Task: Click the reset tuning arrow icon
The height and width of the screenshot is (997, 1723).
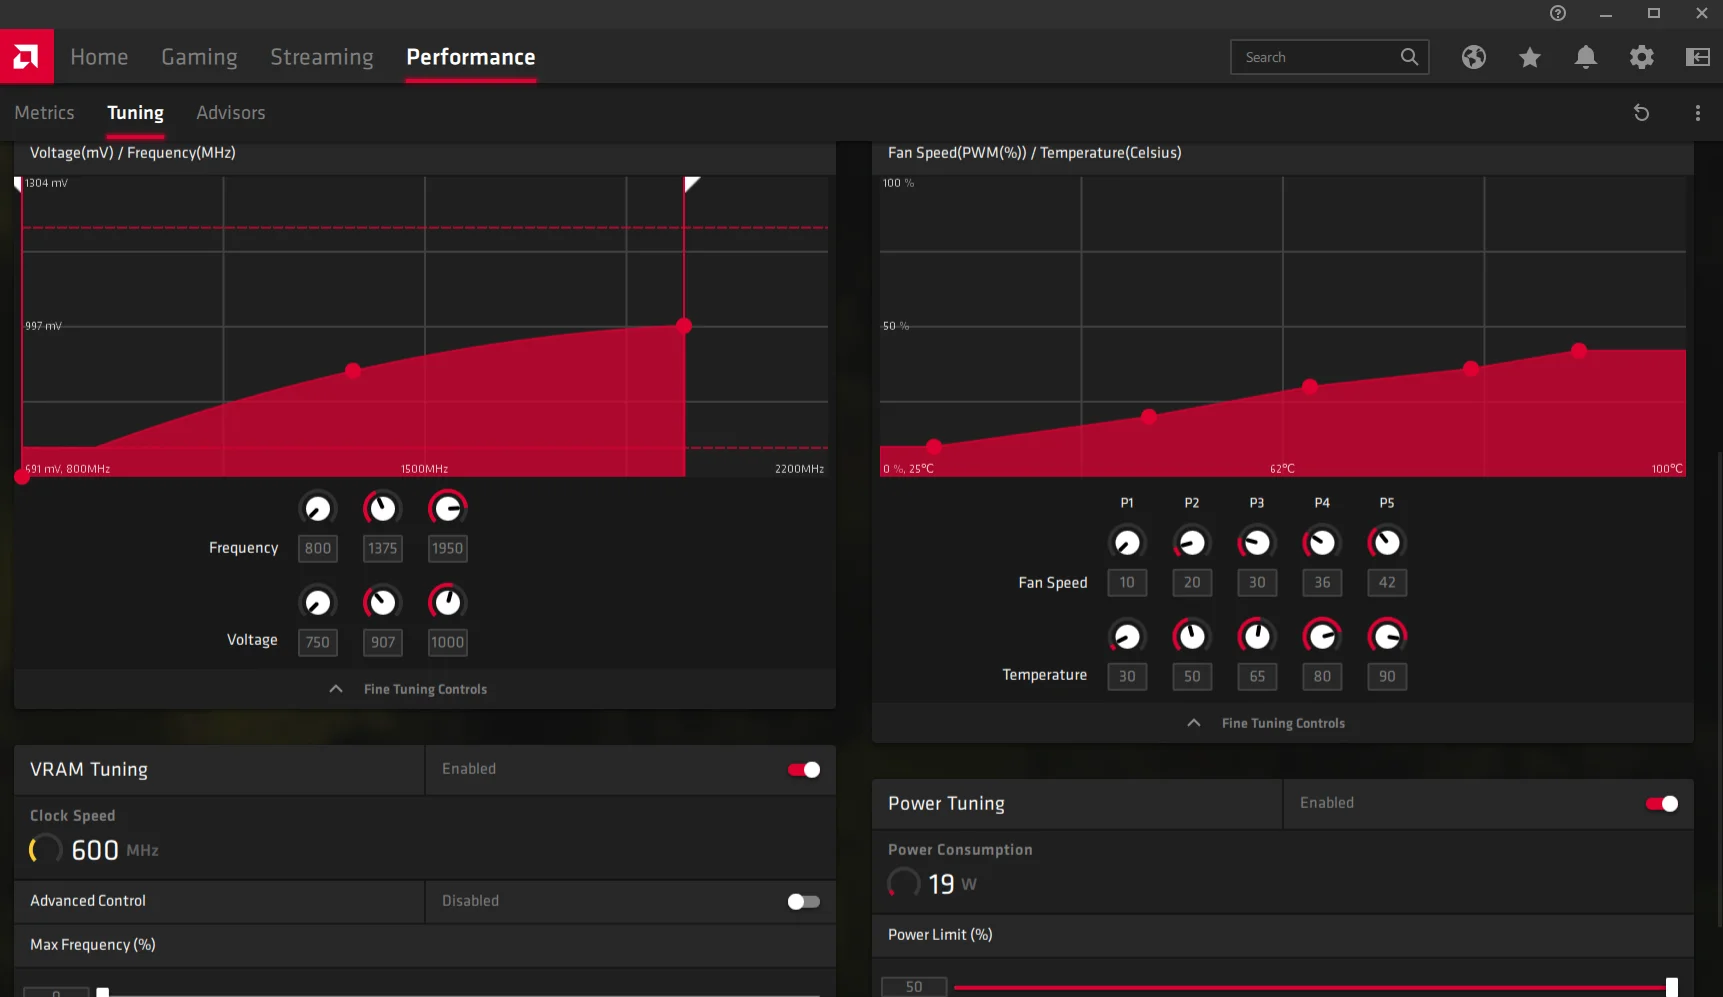Action: tap(1641, 113)
